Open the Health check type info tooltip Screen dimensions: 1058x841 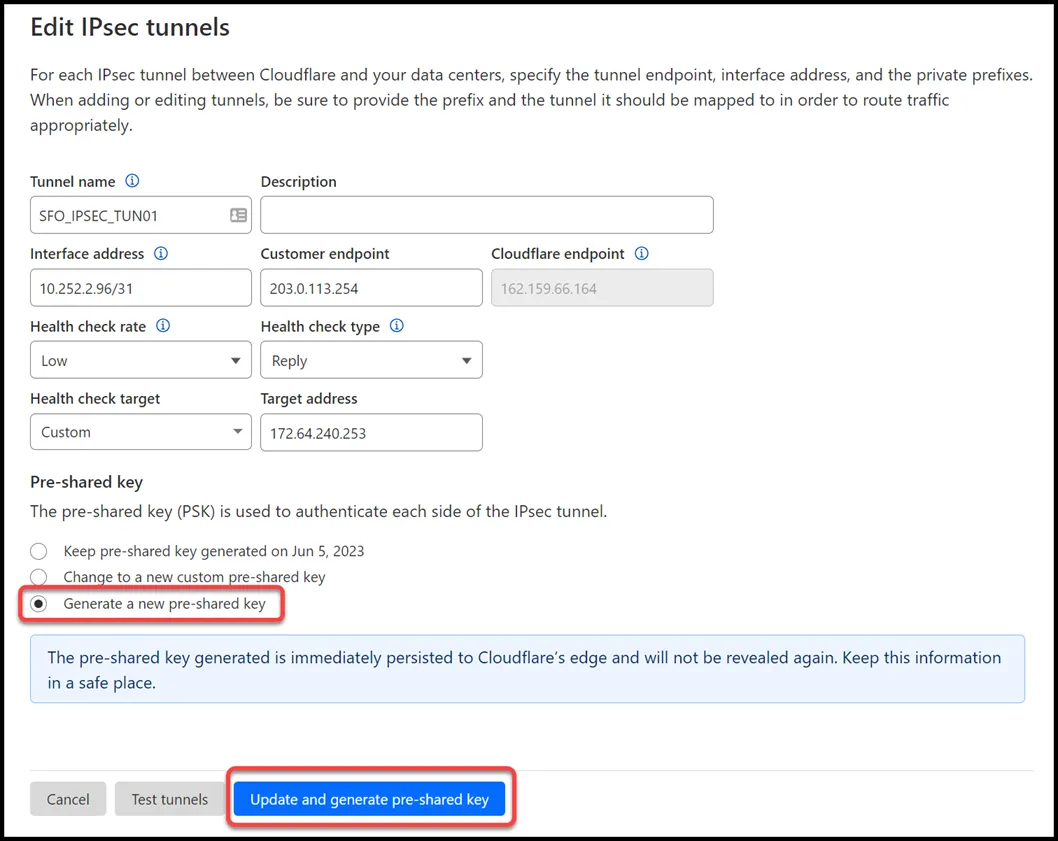click(396, 326)
